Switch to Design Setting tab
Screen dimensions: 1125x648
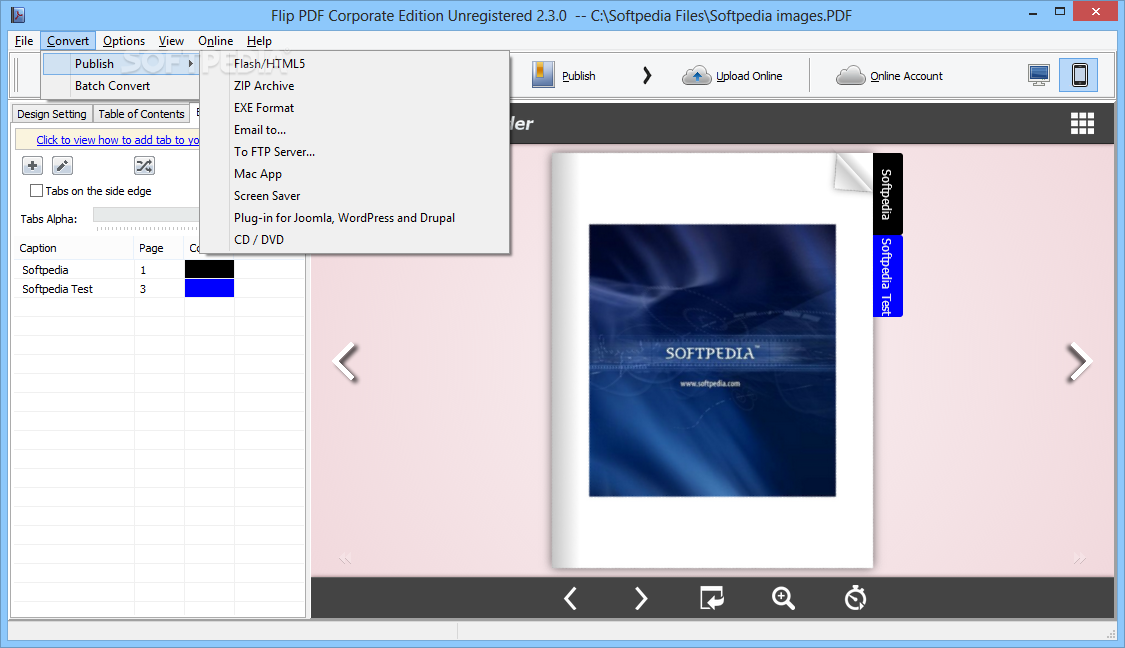pos(52,114)
